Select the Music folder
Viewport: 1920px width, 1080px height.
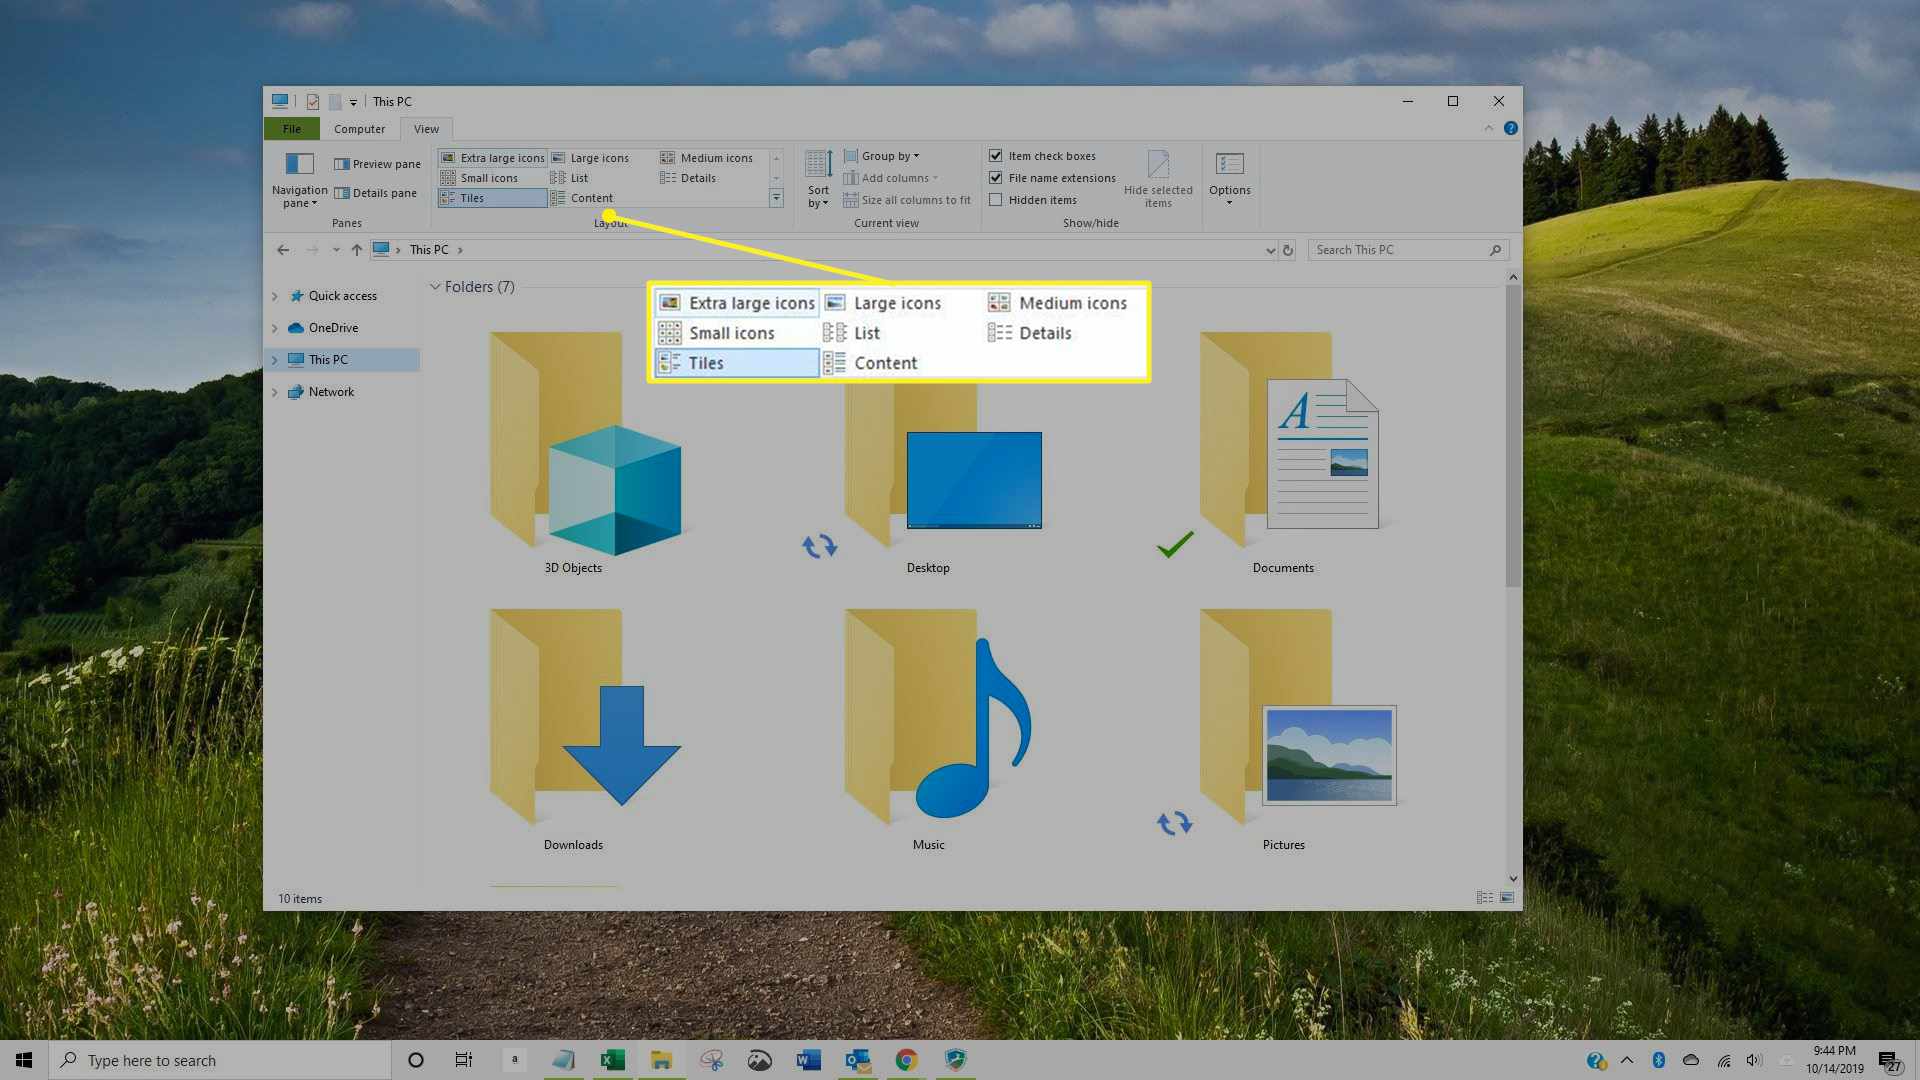[x=940, y=730]
